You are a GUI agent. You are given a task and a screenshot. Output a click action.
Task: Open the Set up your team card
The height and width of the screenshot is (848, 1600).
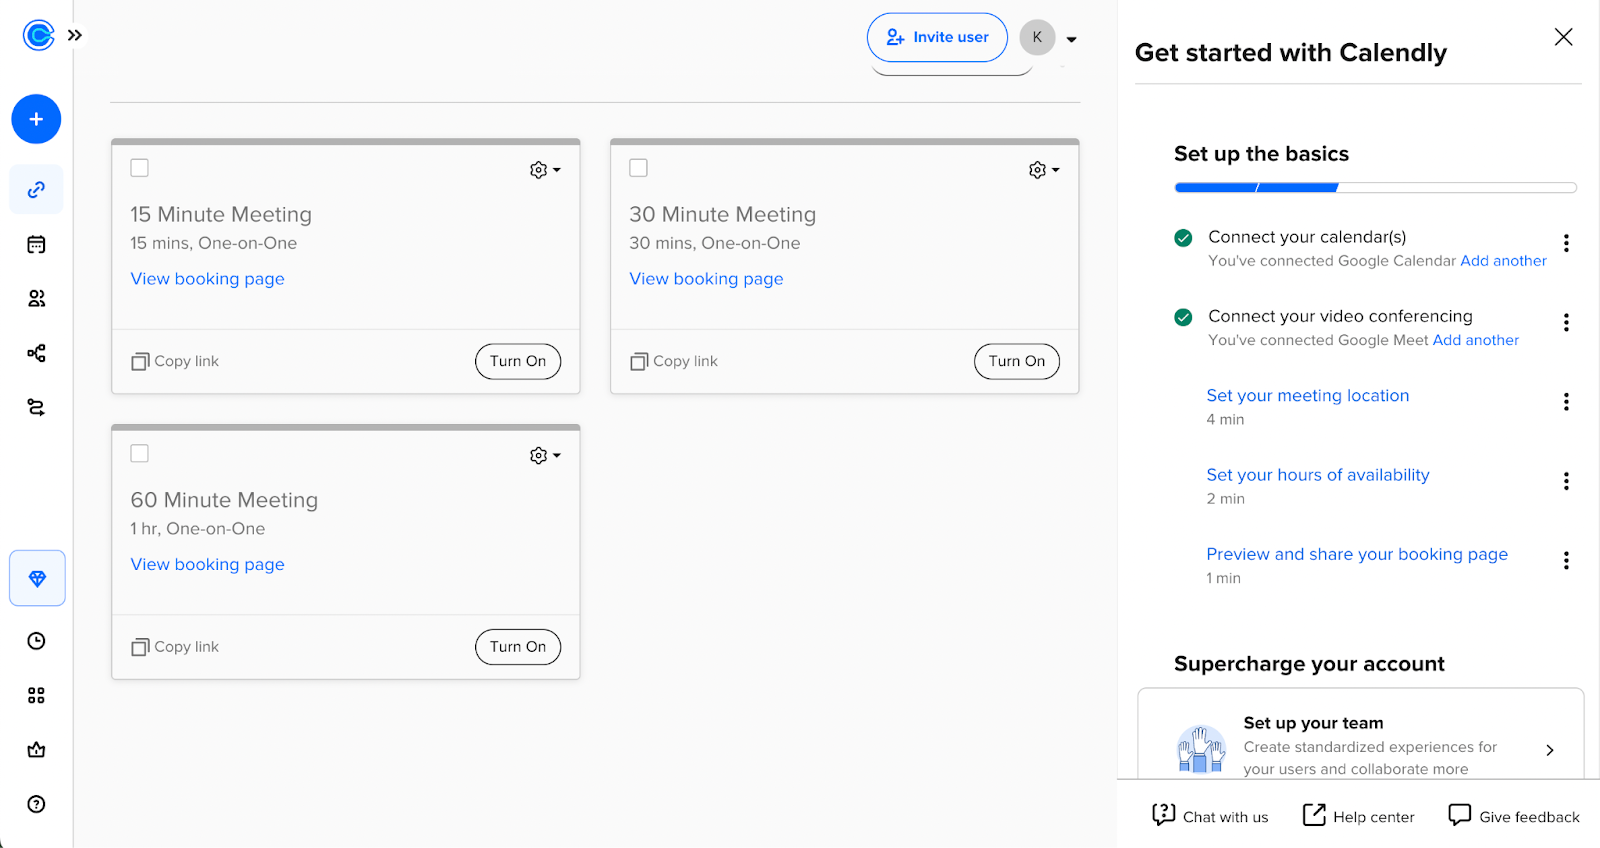coord(1360,734)
